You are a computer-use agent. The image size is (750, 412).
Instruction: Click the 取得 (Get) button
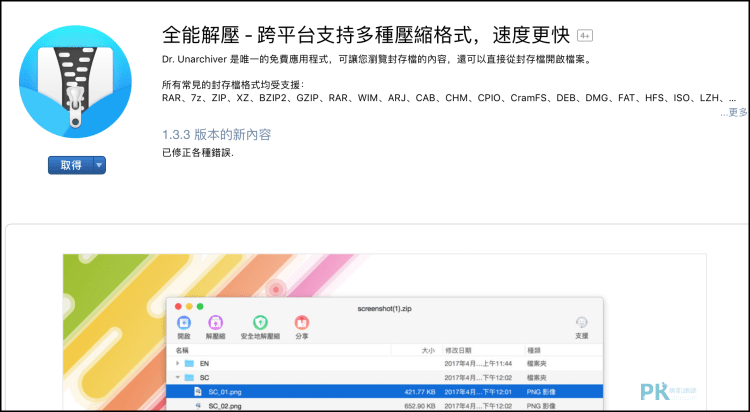click(71, 166)
